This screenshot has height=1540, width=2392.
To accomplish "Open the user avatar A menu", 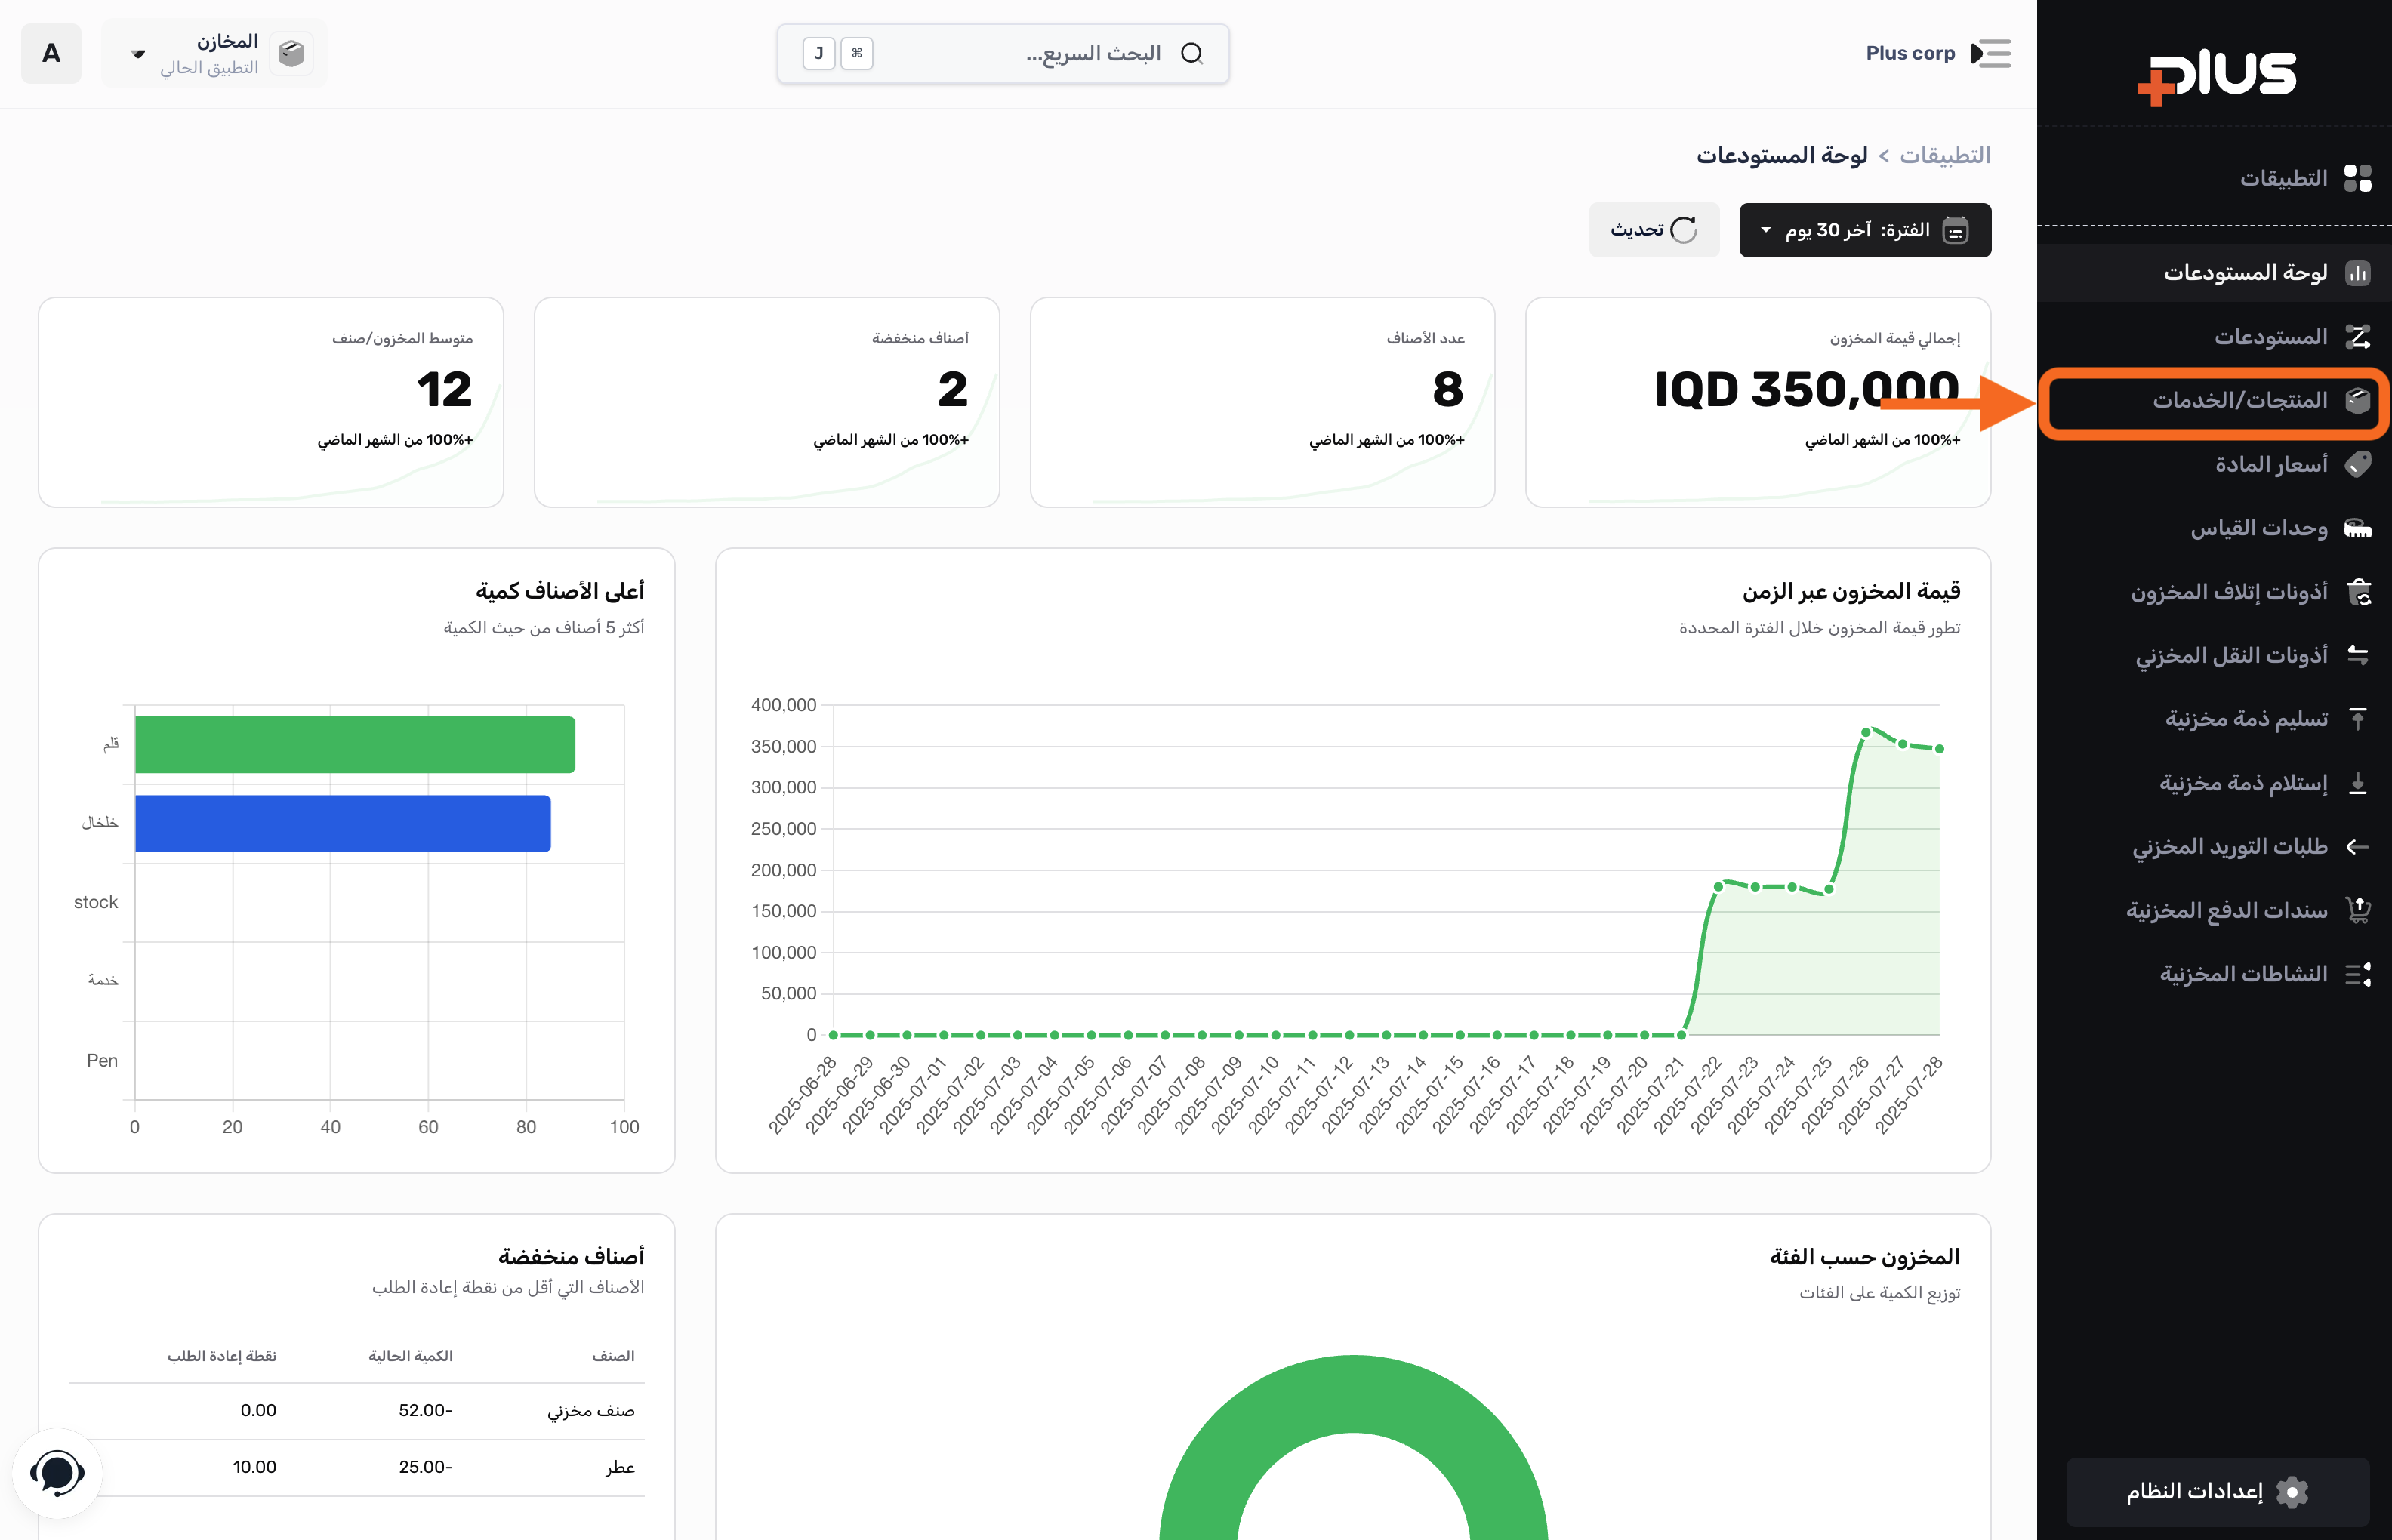I will (x=51, y=53).
